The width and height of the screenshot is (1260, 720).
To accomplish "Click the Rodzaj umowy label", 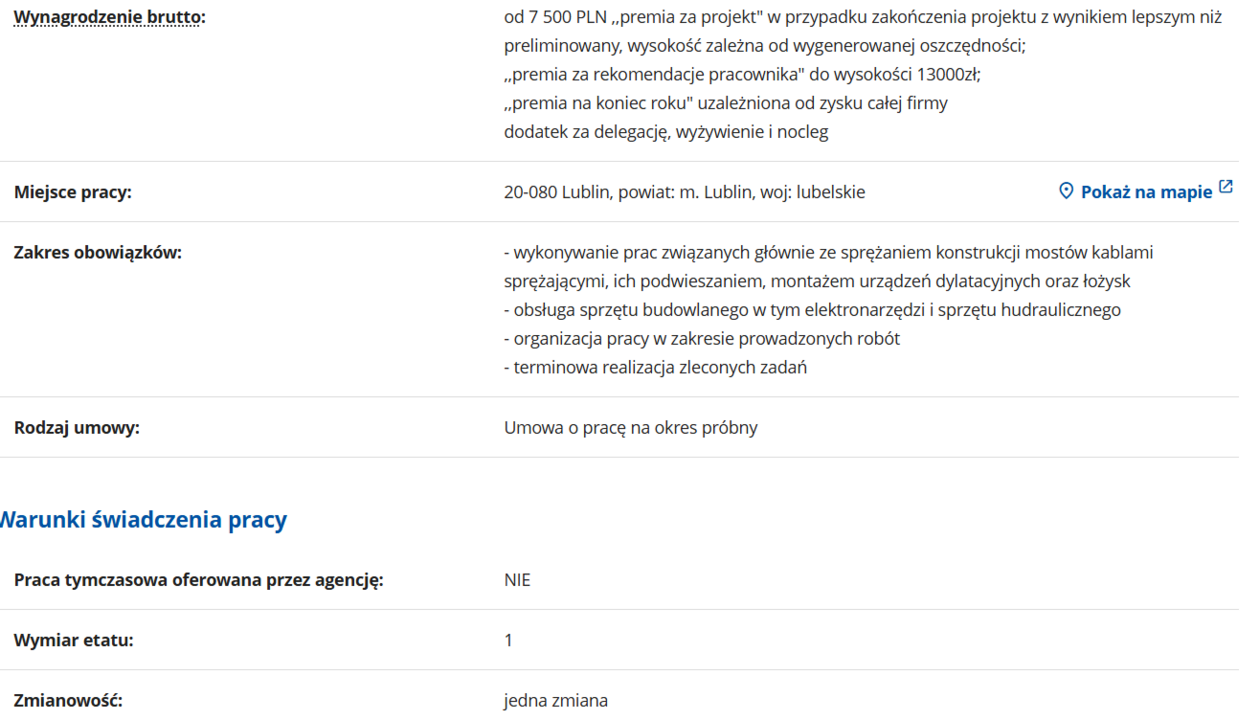I will tap(77, 428).
